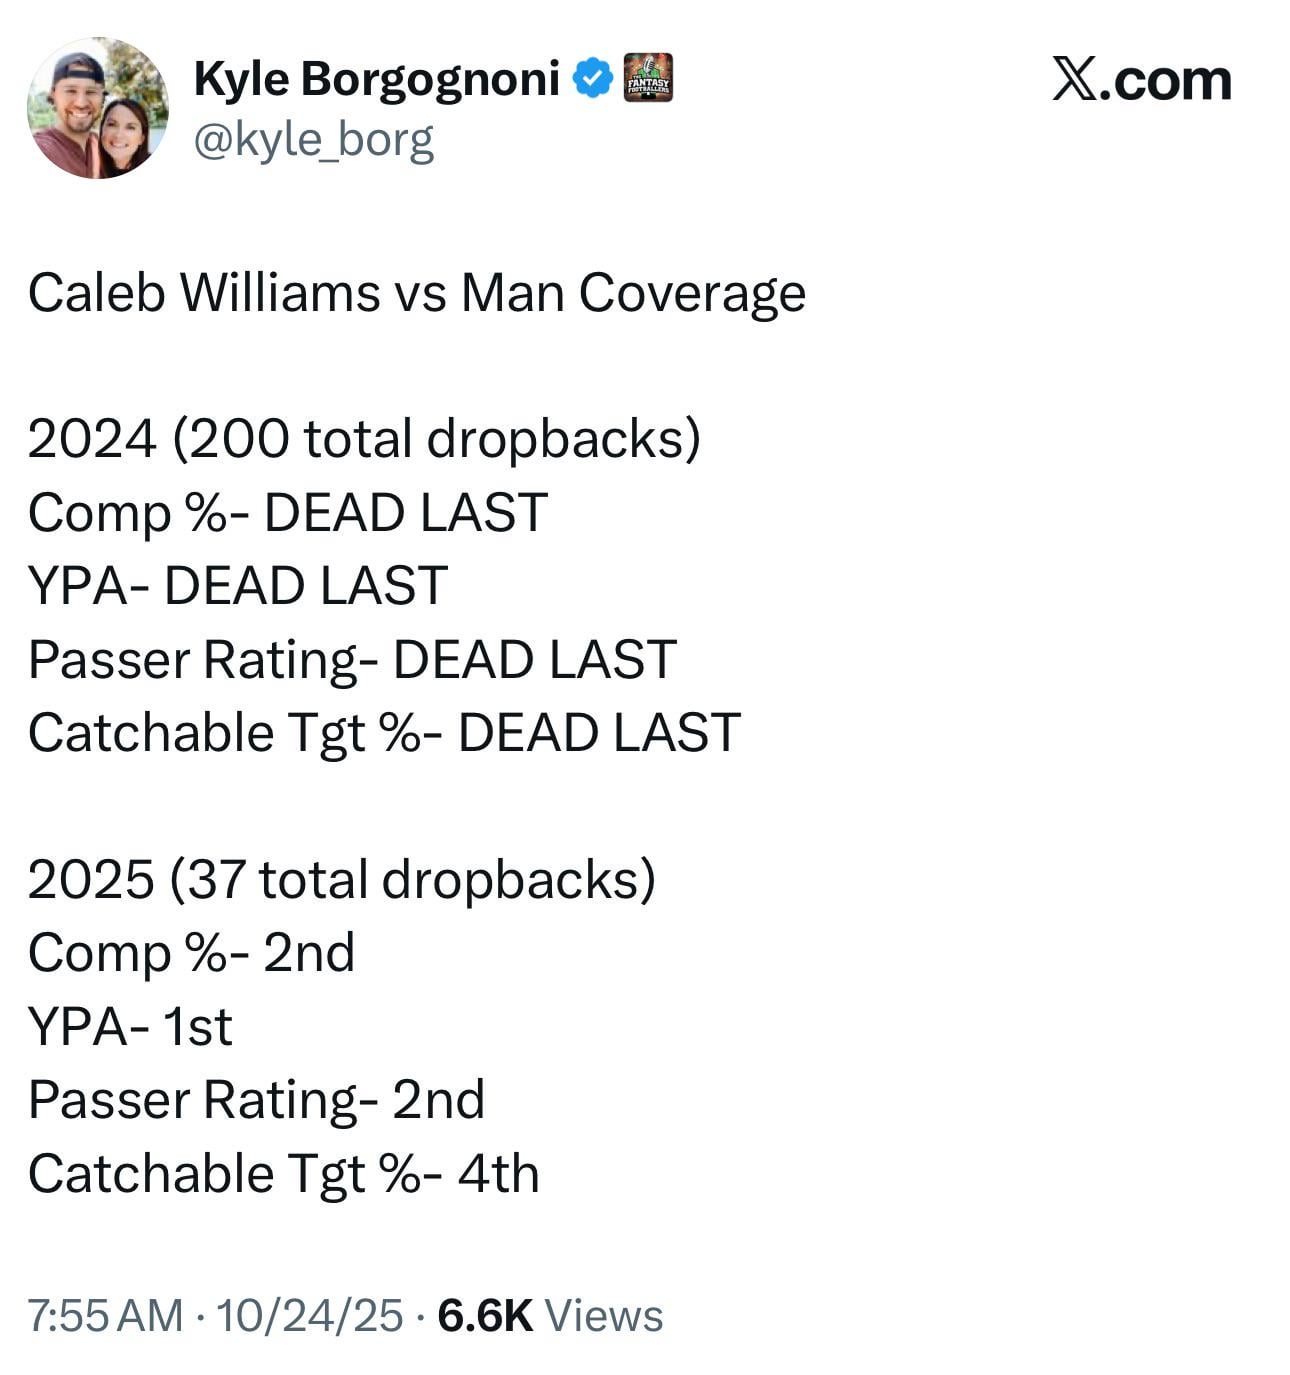Image resolution: width=1290 pixels, height=1375 pixels.
Task: Click the 10/24/25 post date
Action: (310, 1315)
